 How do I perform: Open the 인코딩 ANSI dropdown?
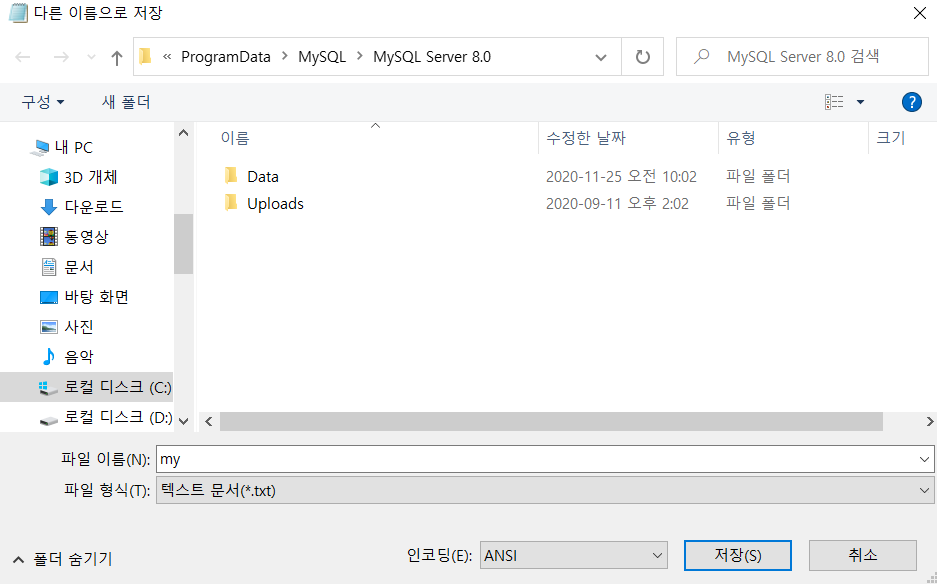(x=574, y=556)
